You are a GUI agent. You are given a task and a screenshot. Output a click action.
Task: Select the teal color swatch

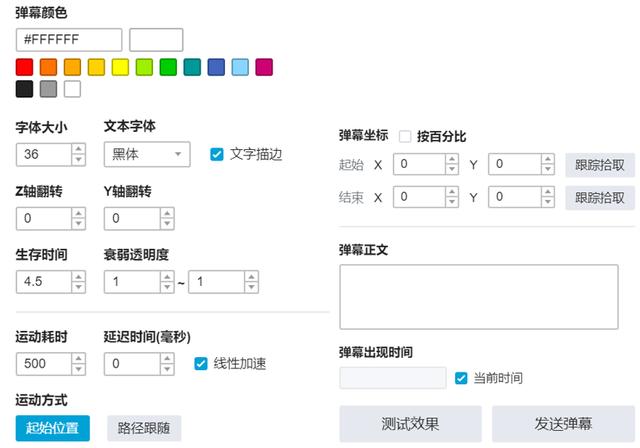pos(192,67)
